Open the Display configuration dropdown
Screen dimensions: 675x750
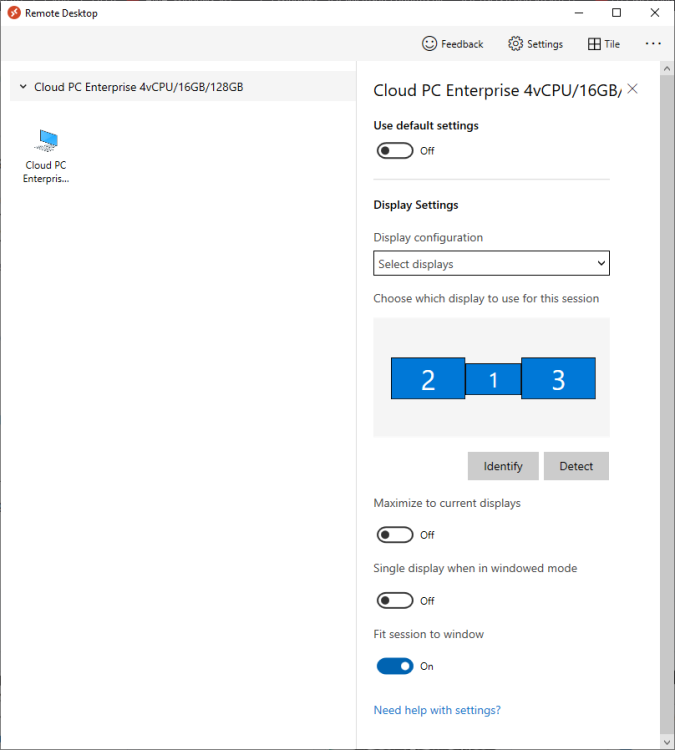click(491, 263)
